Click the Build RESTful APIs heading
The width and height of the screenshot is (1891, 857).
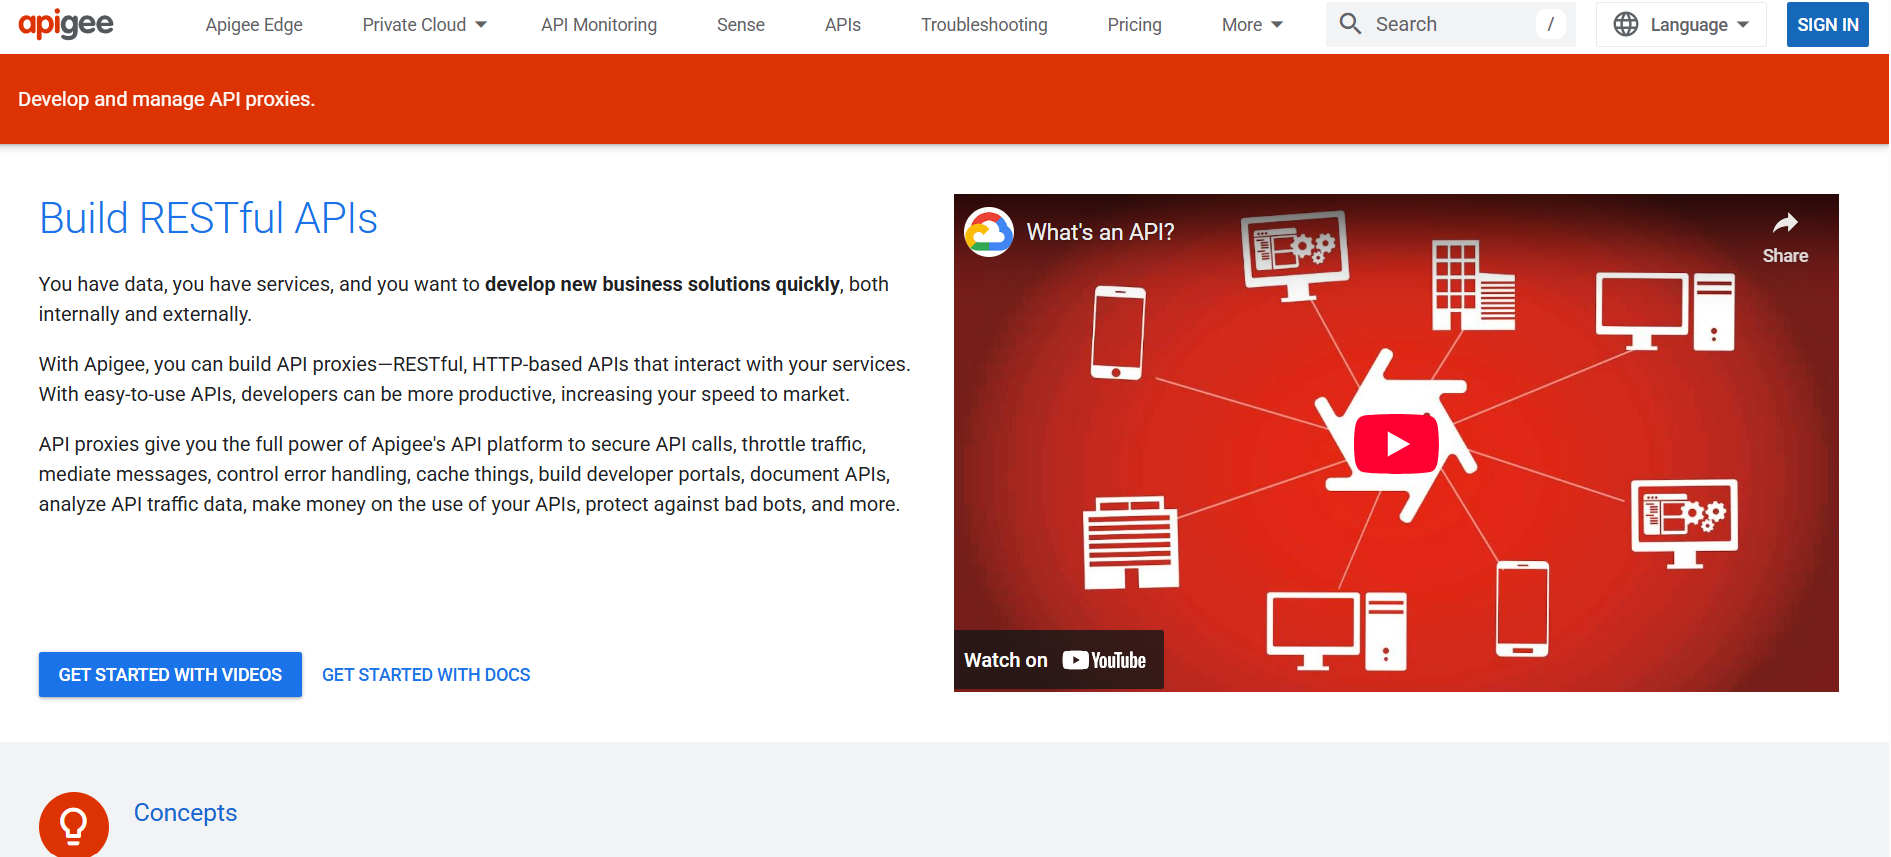click(x=208, y=218)
